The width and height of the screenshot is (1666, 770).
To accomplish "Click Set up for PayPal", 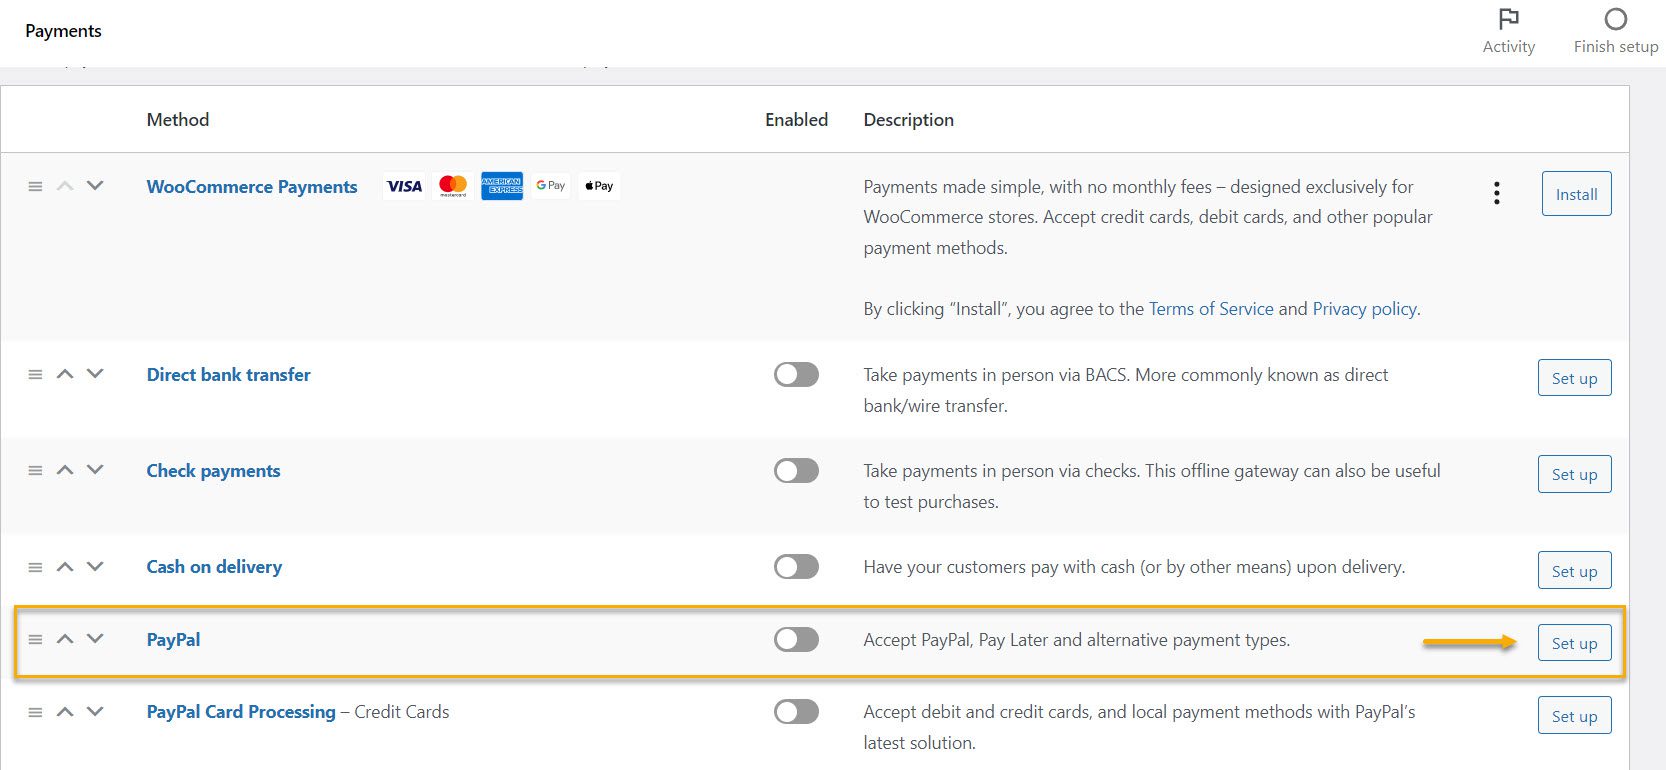I will click(1574, 643).
